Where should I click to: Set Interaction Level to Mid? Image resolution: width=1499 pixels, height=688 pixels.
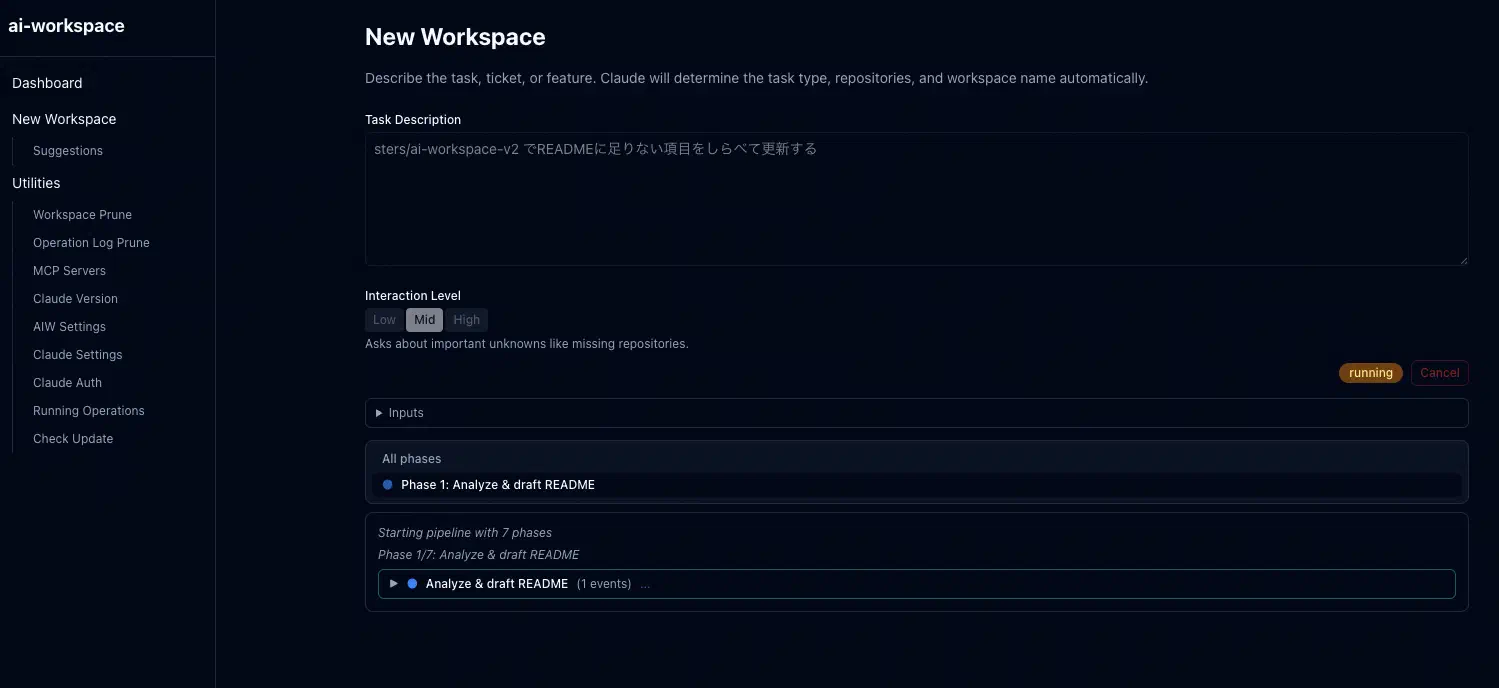tap(424, 320)
